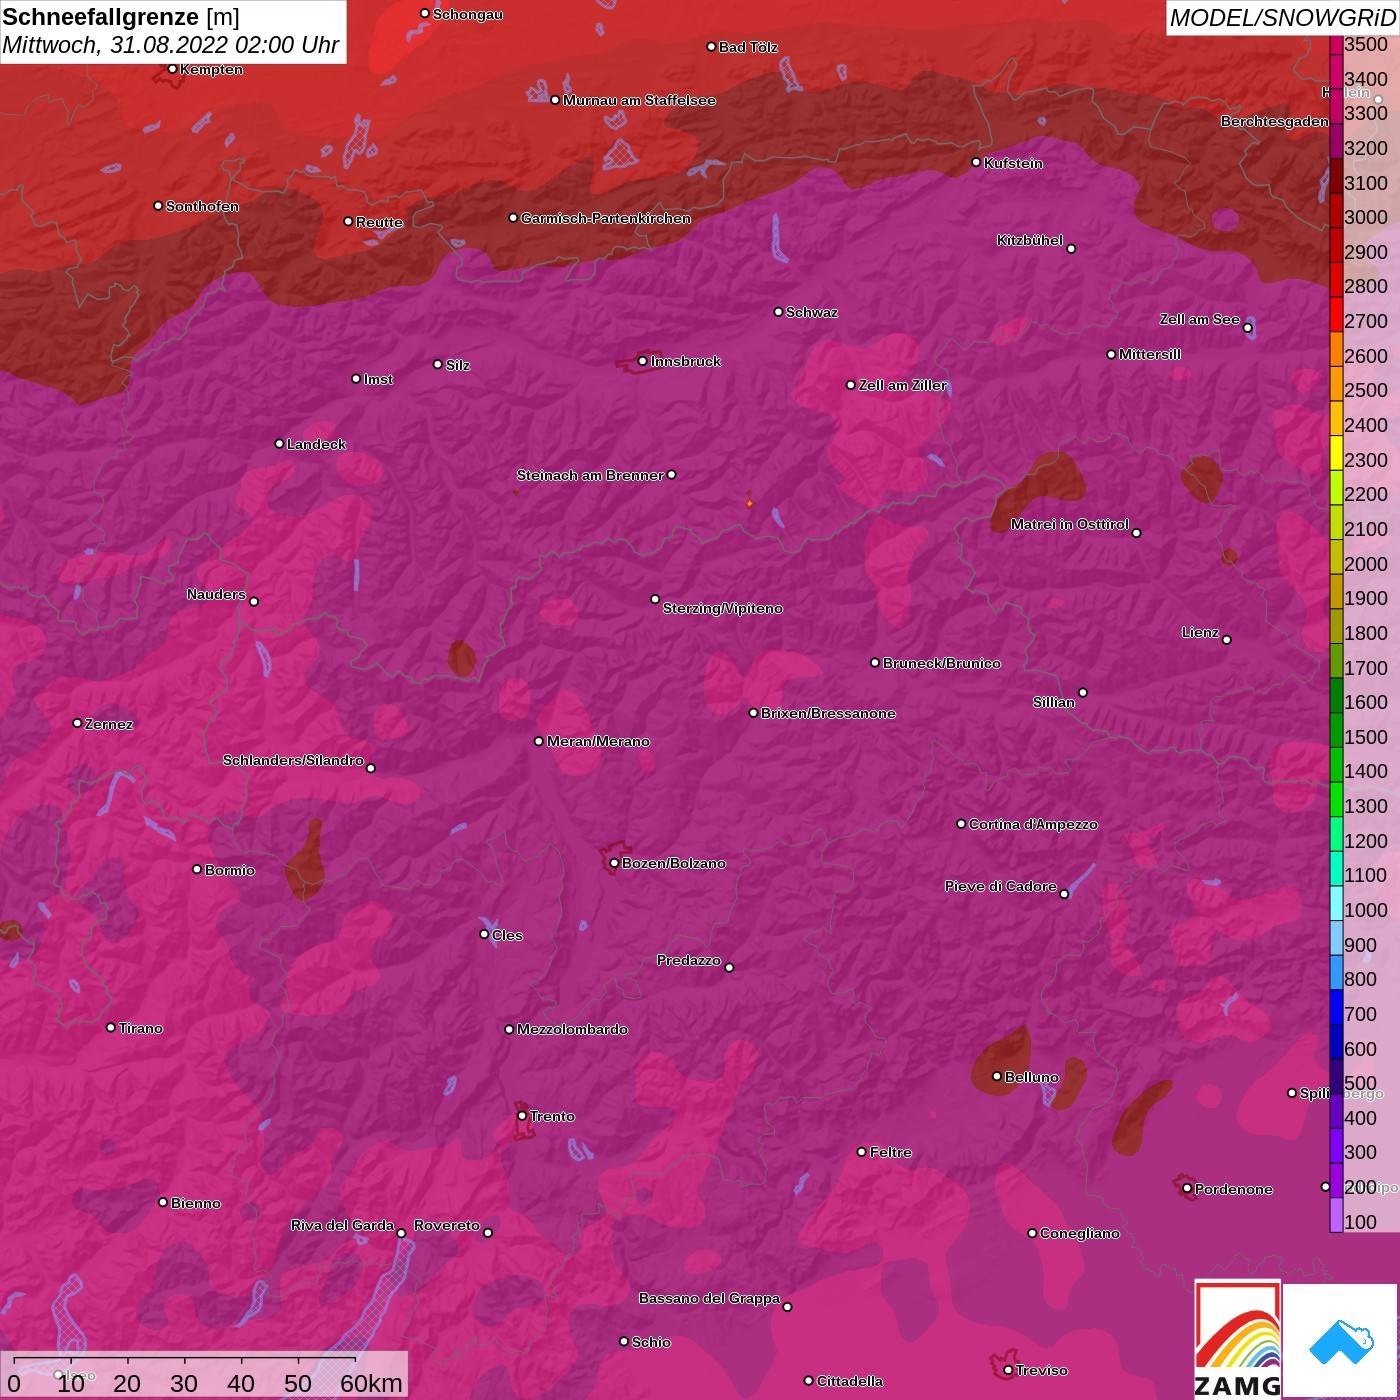This screenshot has height=1400, width=1400.
Task: Click the ZAMG rainbow logo
Action: coord(1237,1339)
